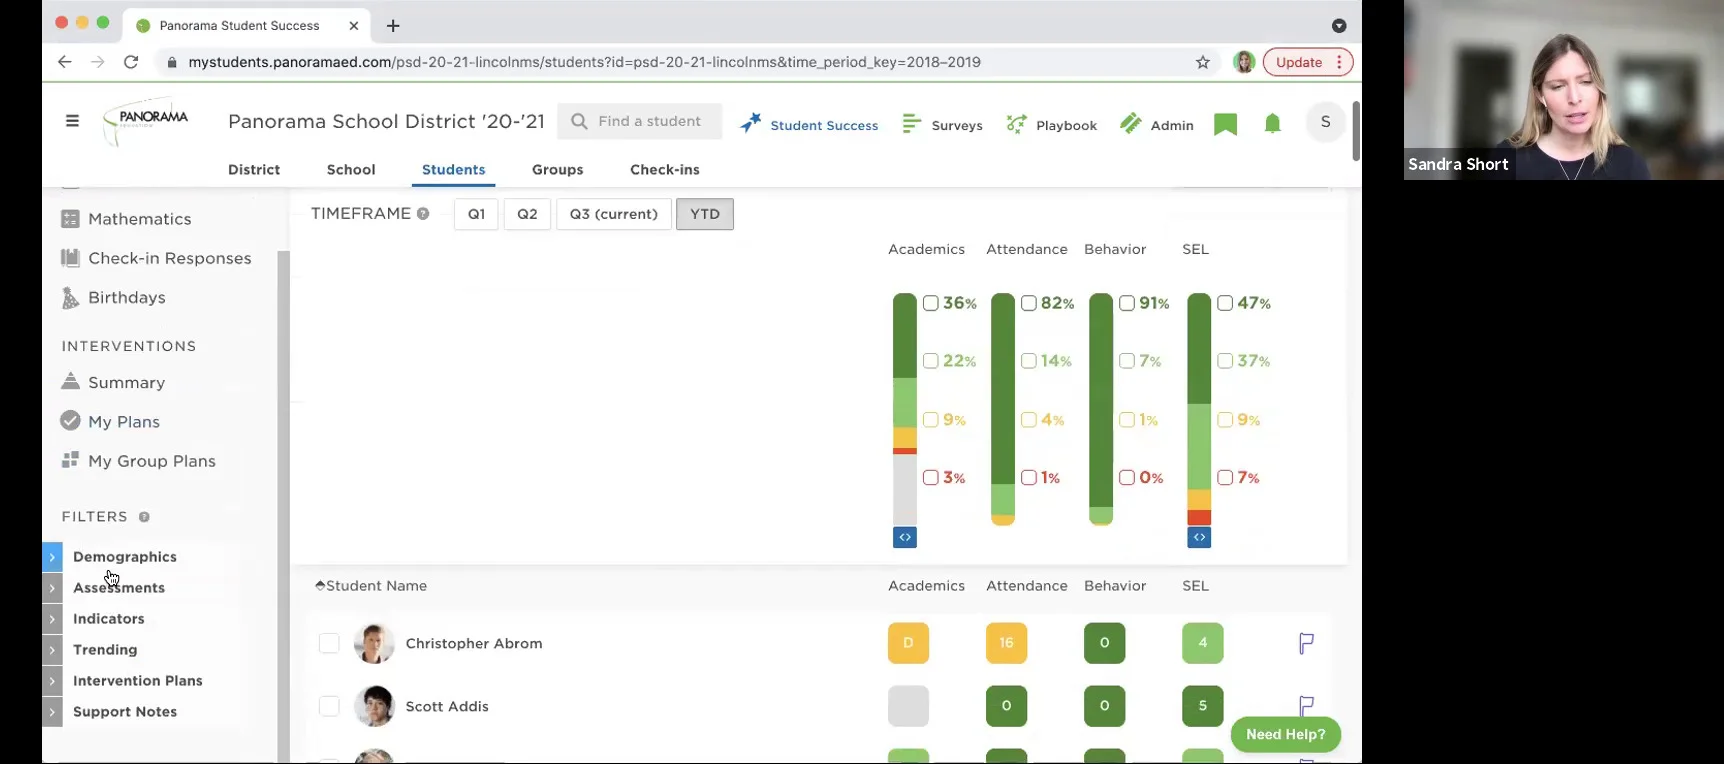1724x764 pixels.
Task: Switch to the Check-ins tab
Action: [665, 170]
